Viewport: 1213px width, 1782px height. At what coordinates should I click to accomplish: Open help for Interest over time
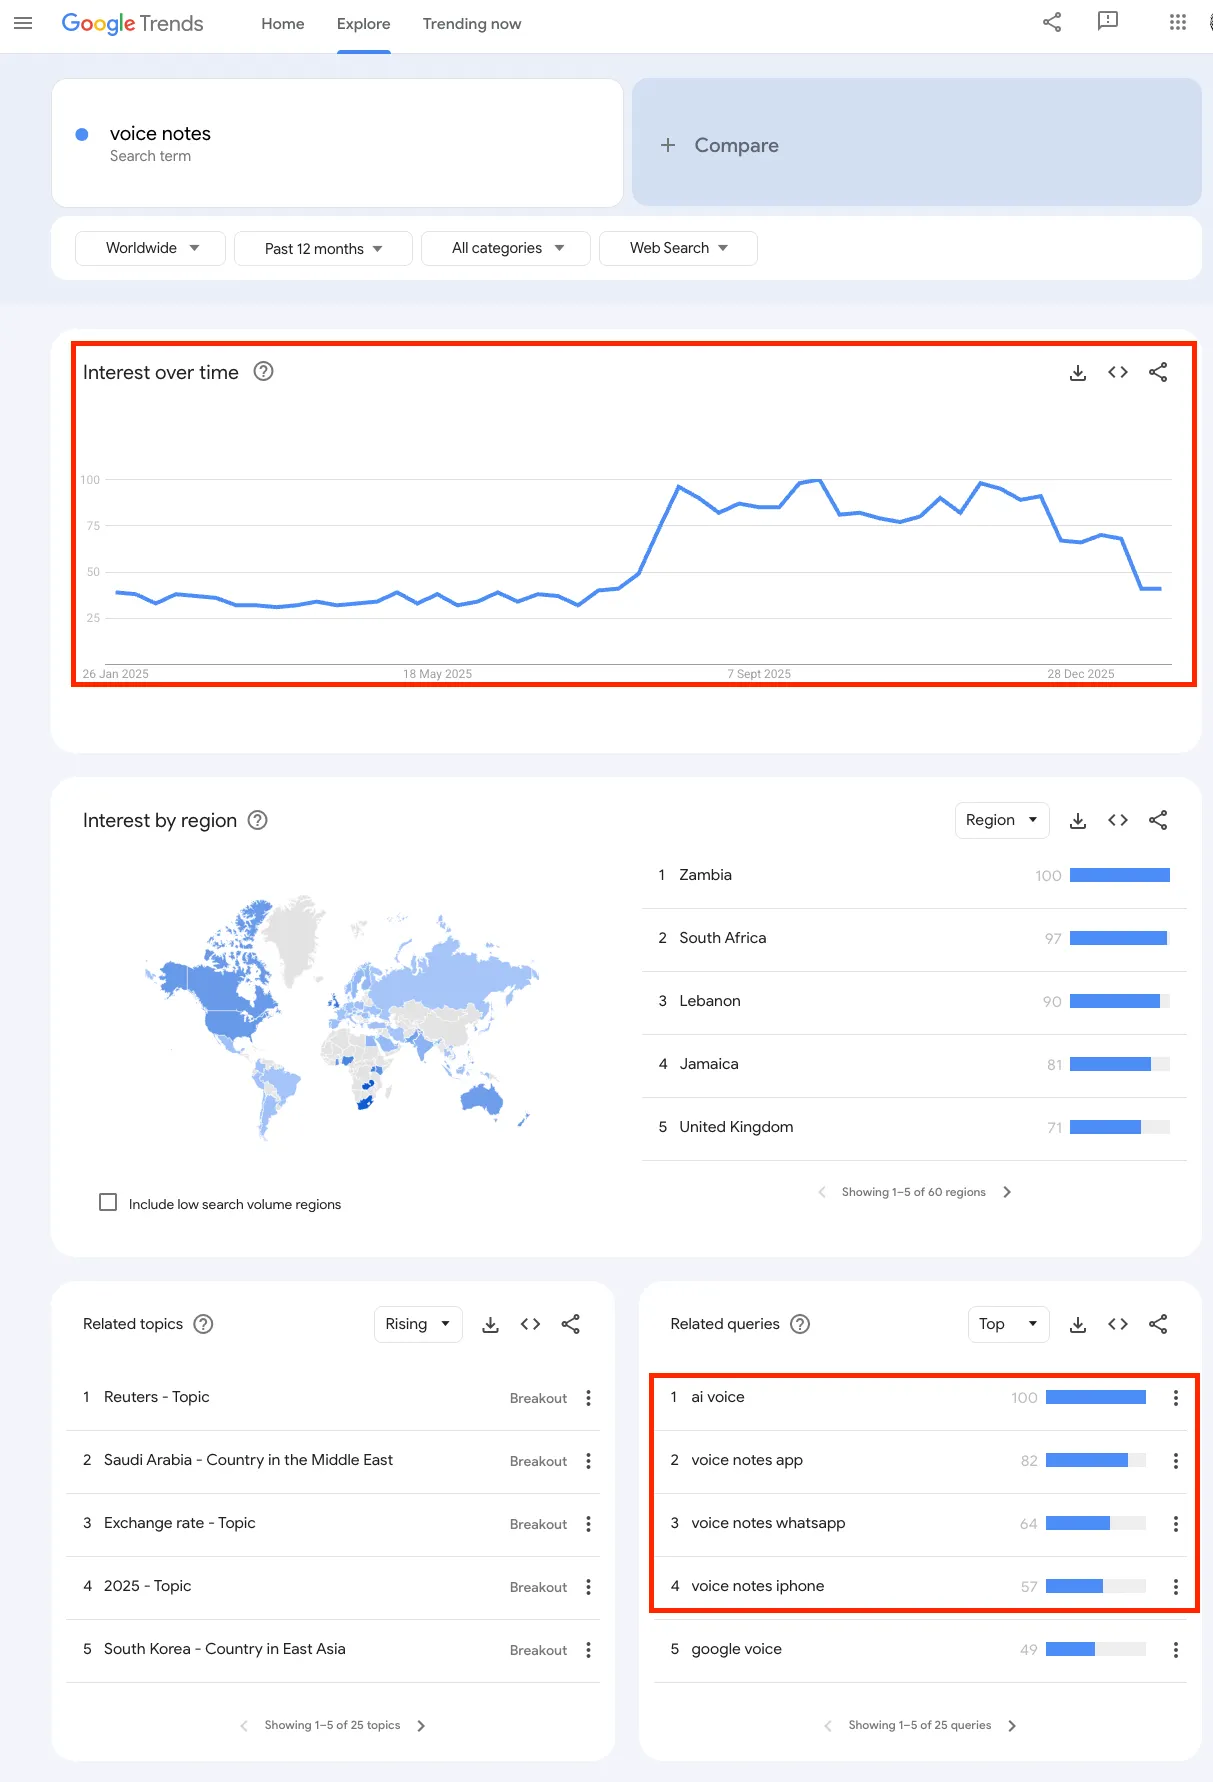(x=263, y=372)
